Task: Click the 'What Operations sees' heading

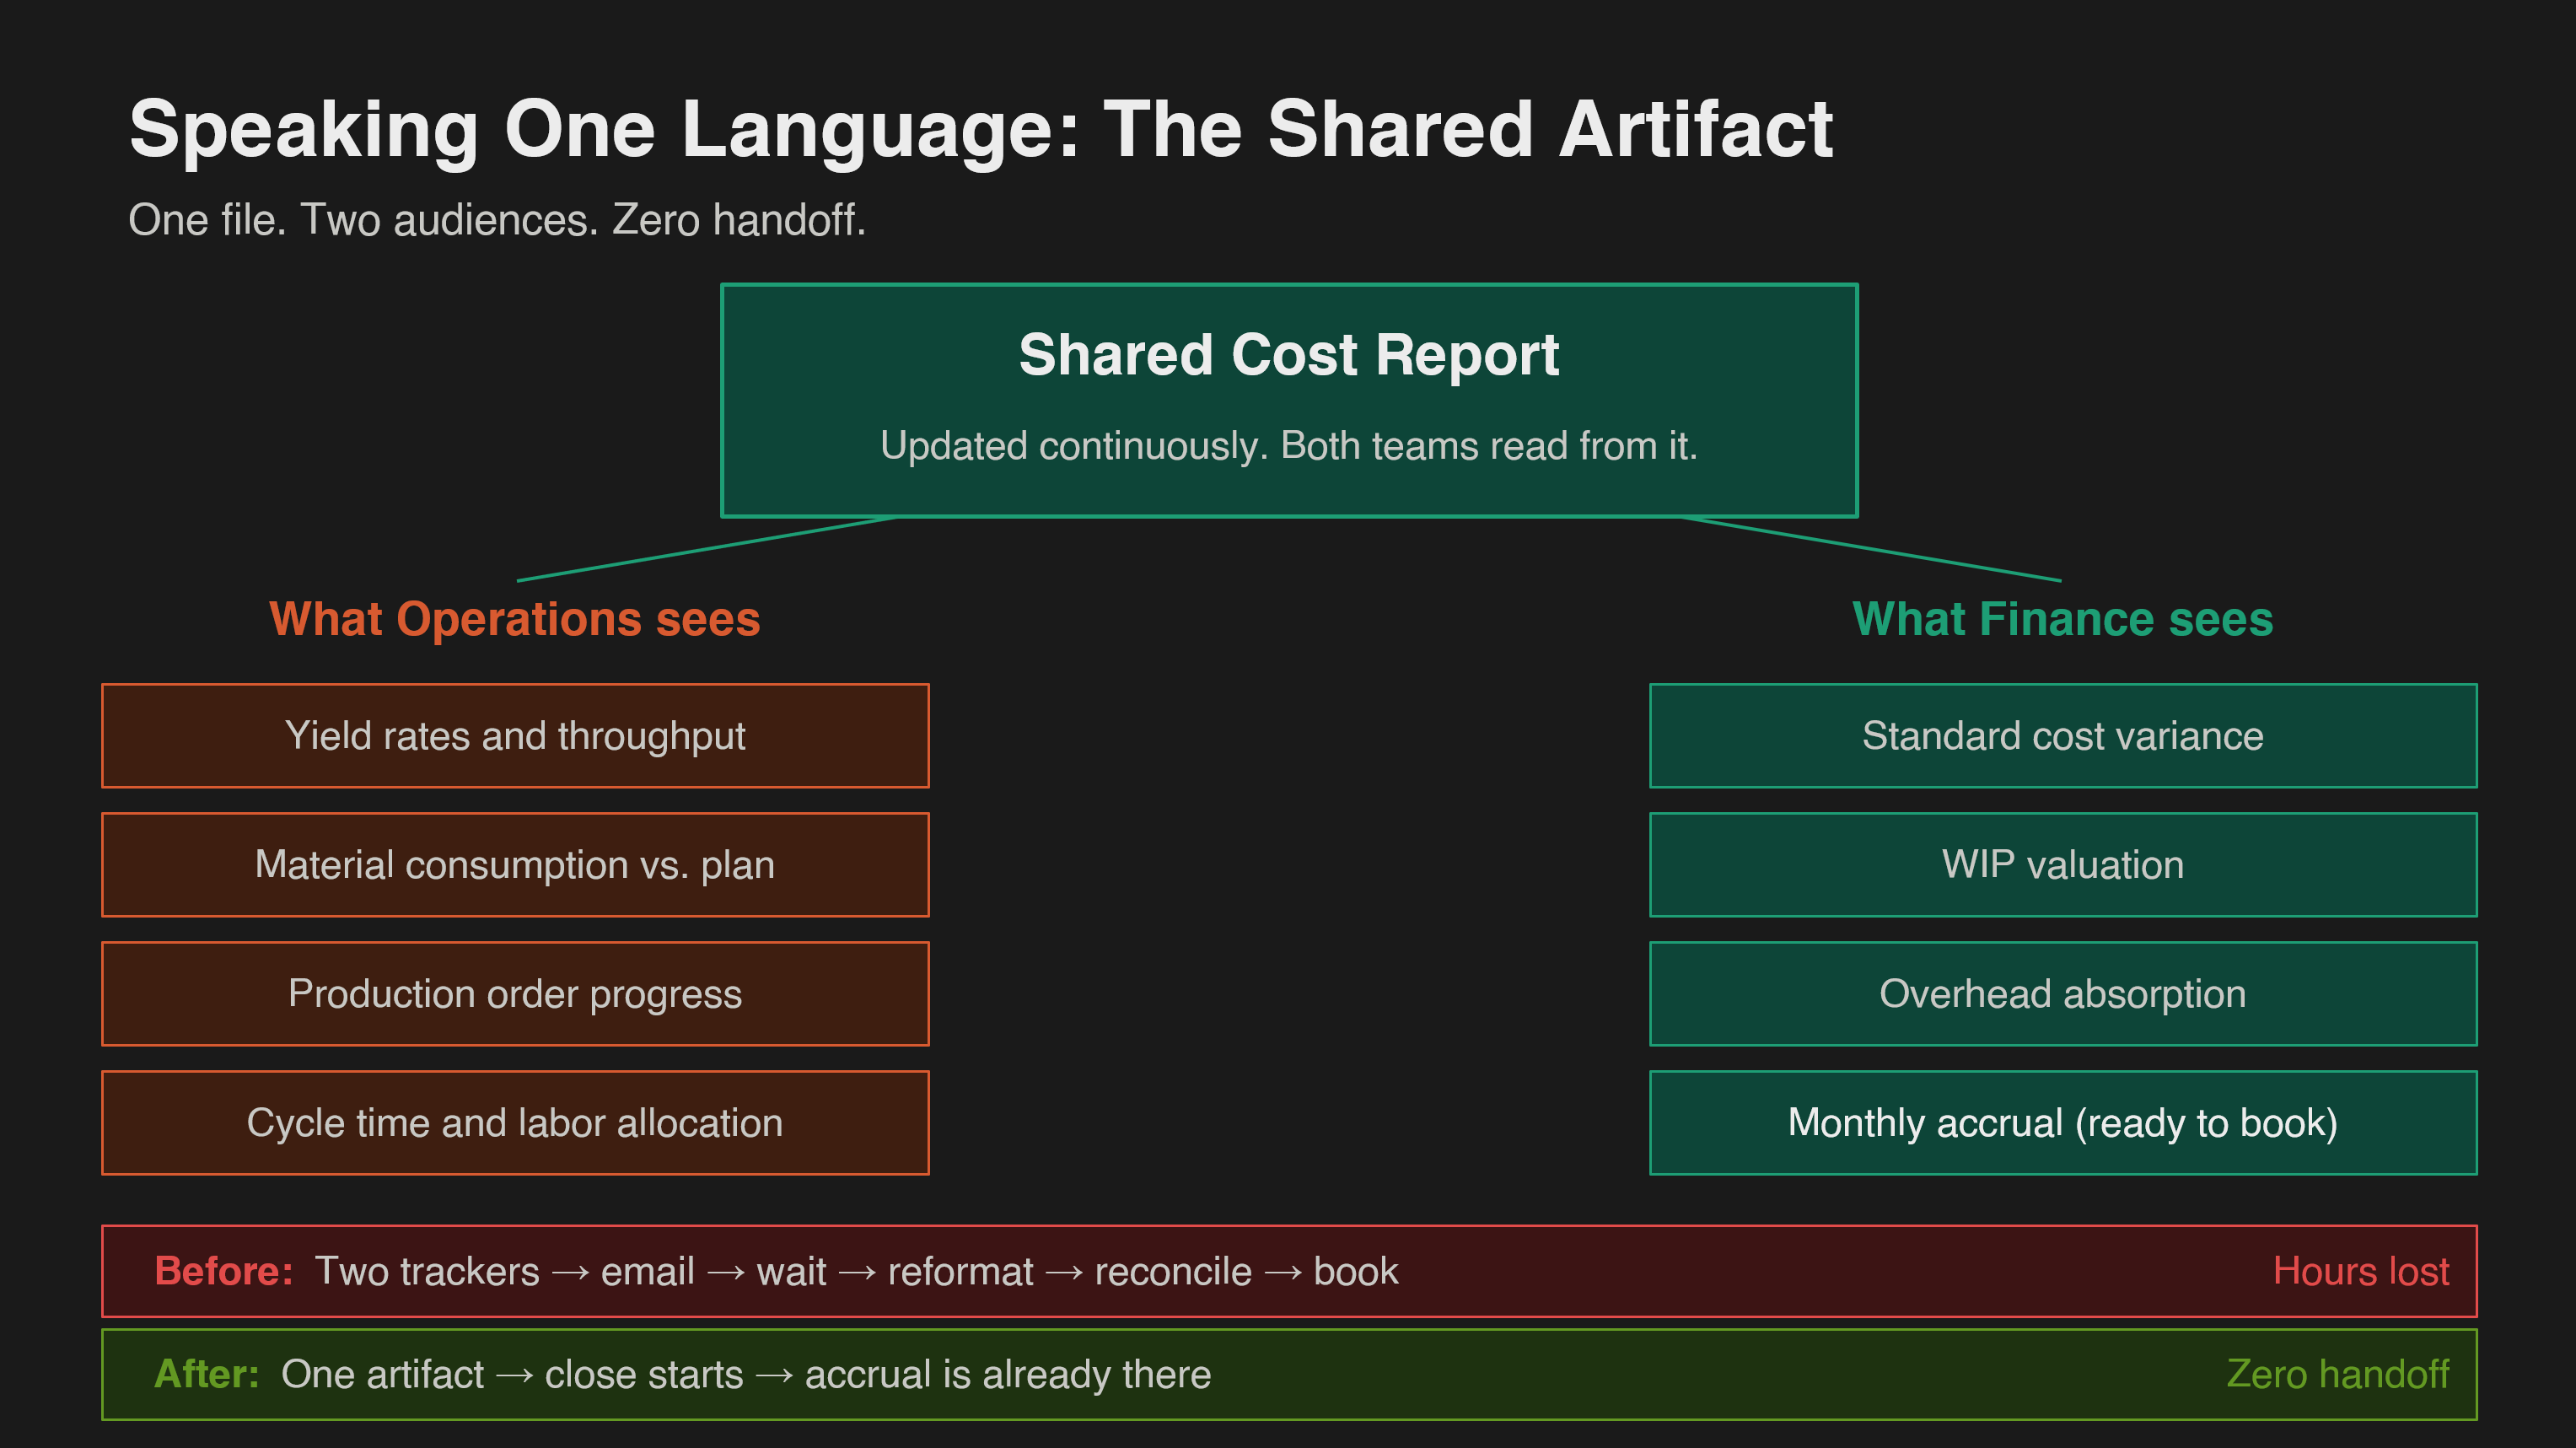Action: [515, 619]
